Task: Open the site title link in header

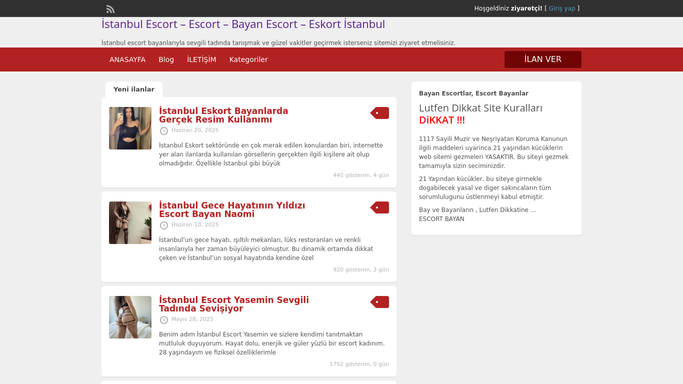Action: coord(243,24)
